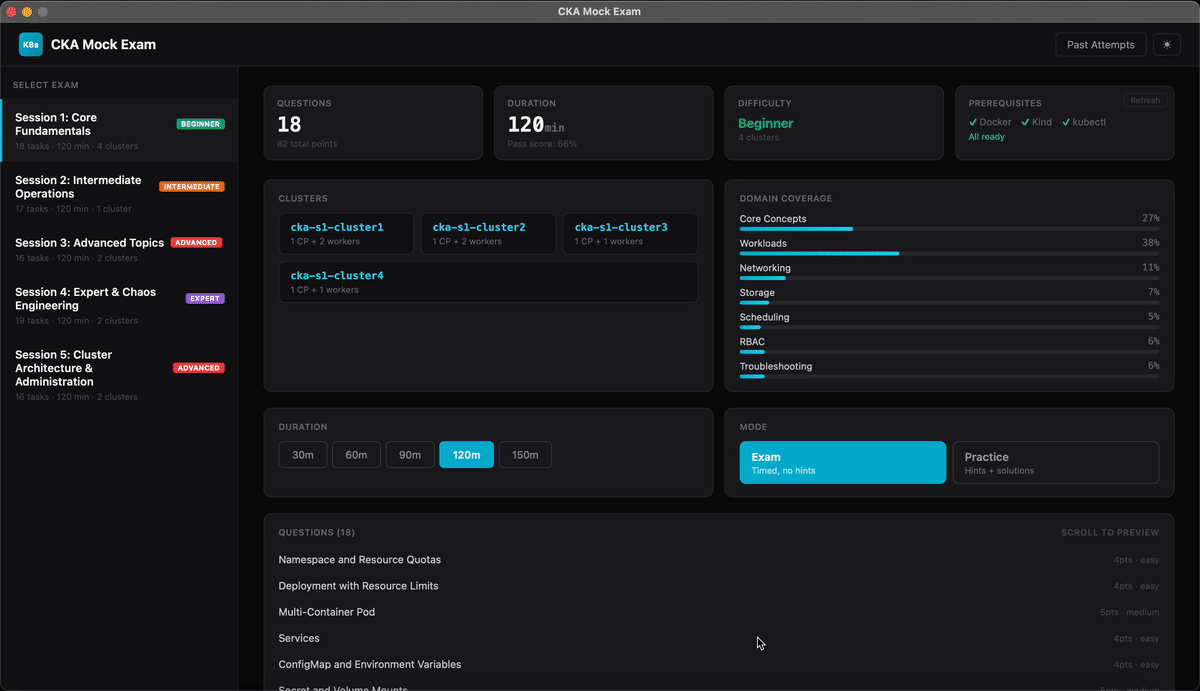This screenshot has height=691, width=1200.
Task: Click the INTERMEDIATE badge on Session 2
Action: 192,187
